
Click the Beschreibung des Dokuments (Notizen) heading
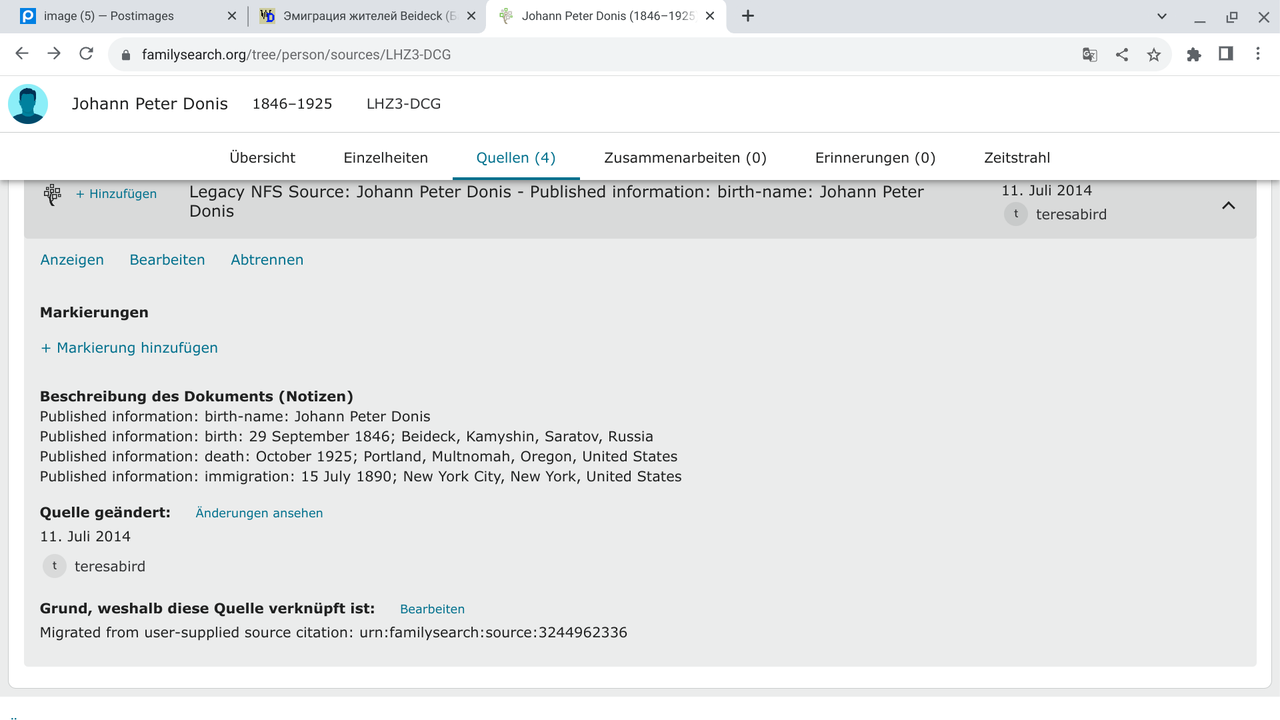[196, 397]
